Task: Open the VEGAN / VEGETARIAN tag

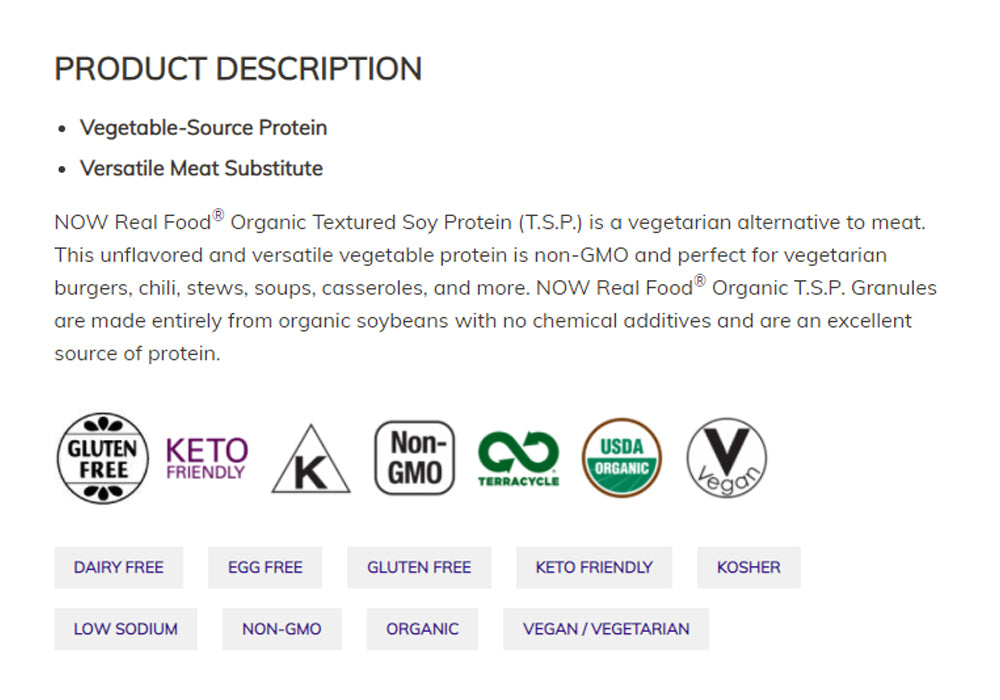Action: point(606,629)
